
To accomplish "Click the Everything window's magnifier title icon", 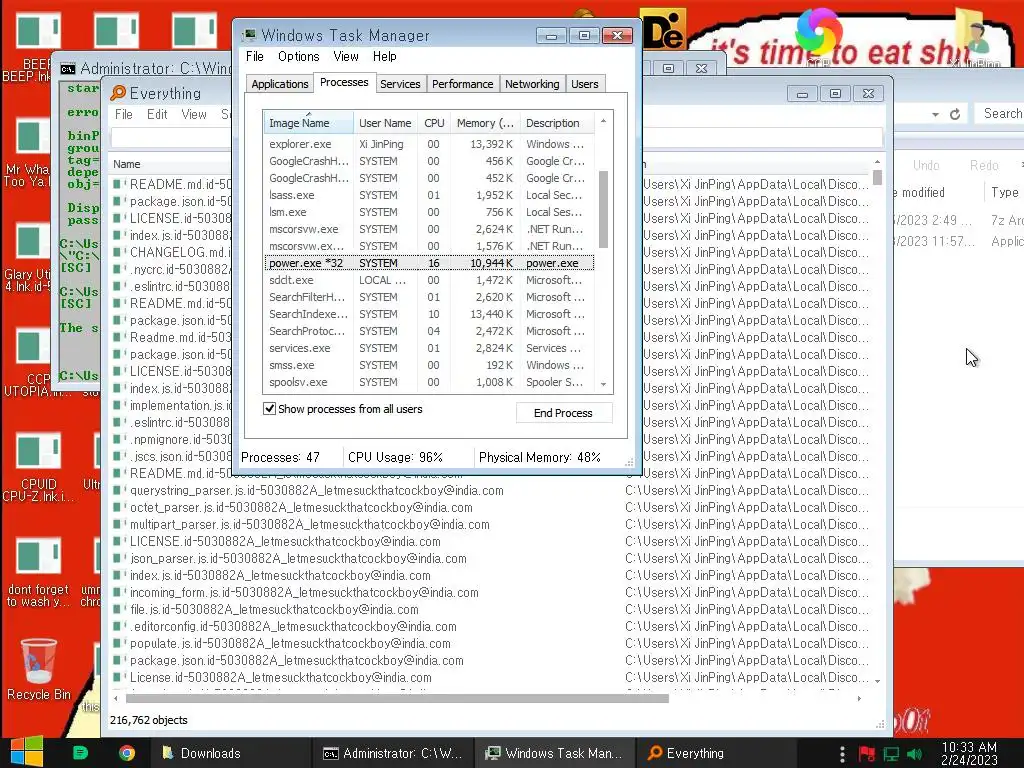I will [x=118, y=93].
